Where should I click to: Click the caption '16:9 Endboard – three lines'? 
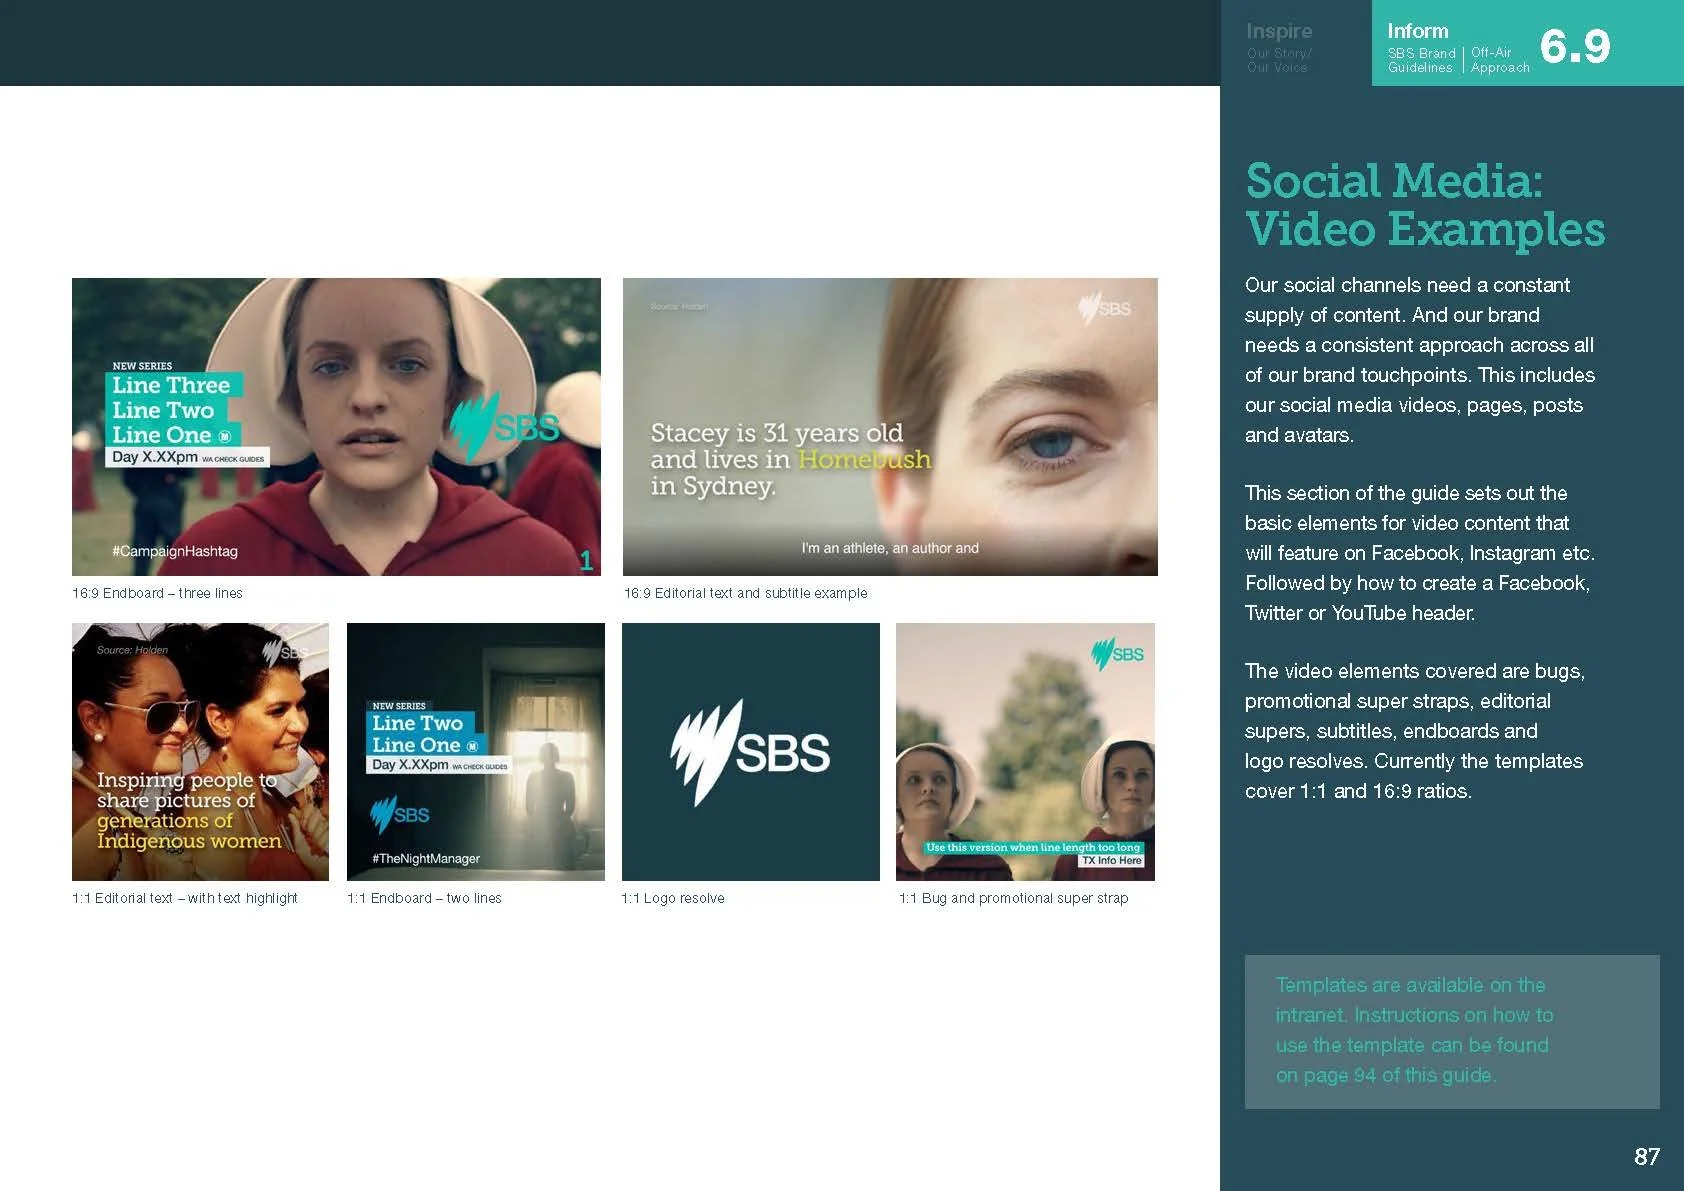pyautogui.click(x=157, y=593)
